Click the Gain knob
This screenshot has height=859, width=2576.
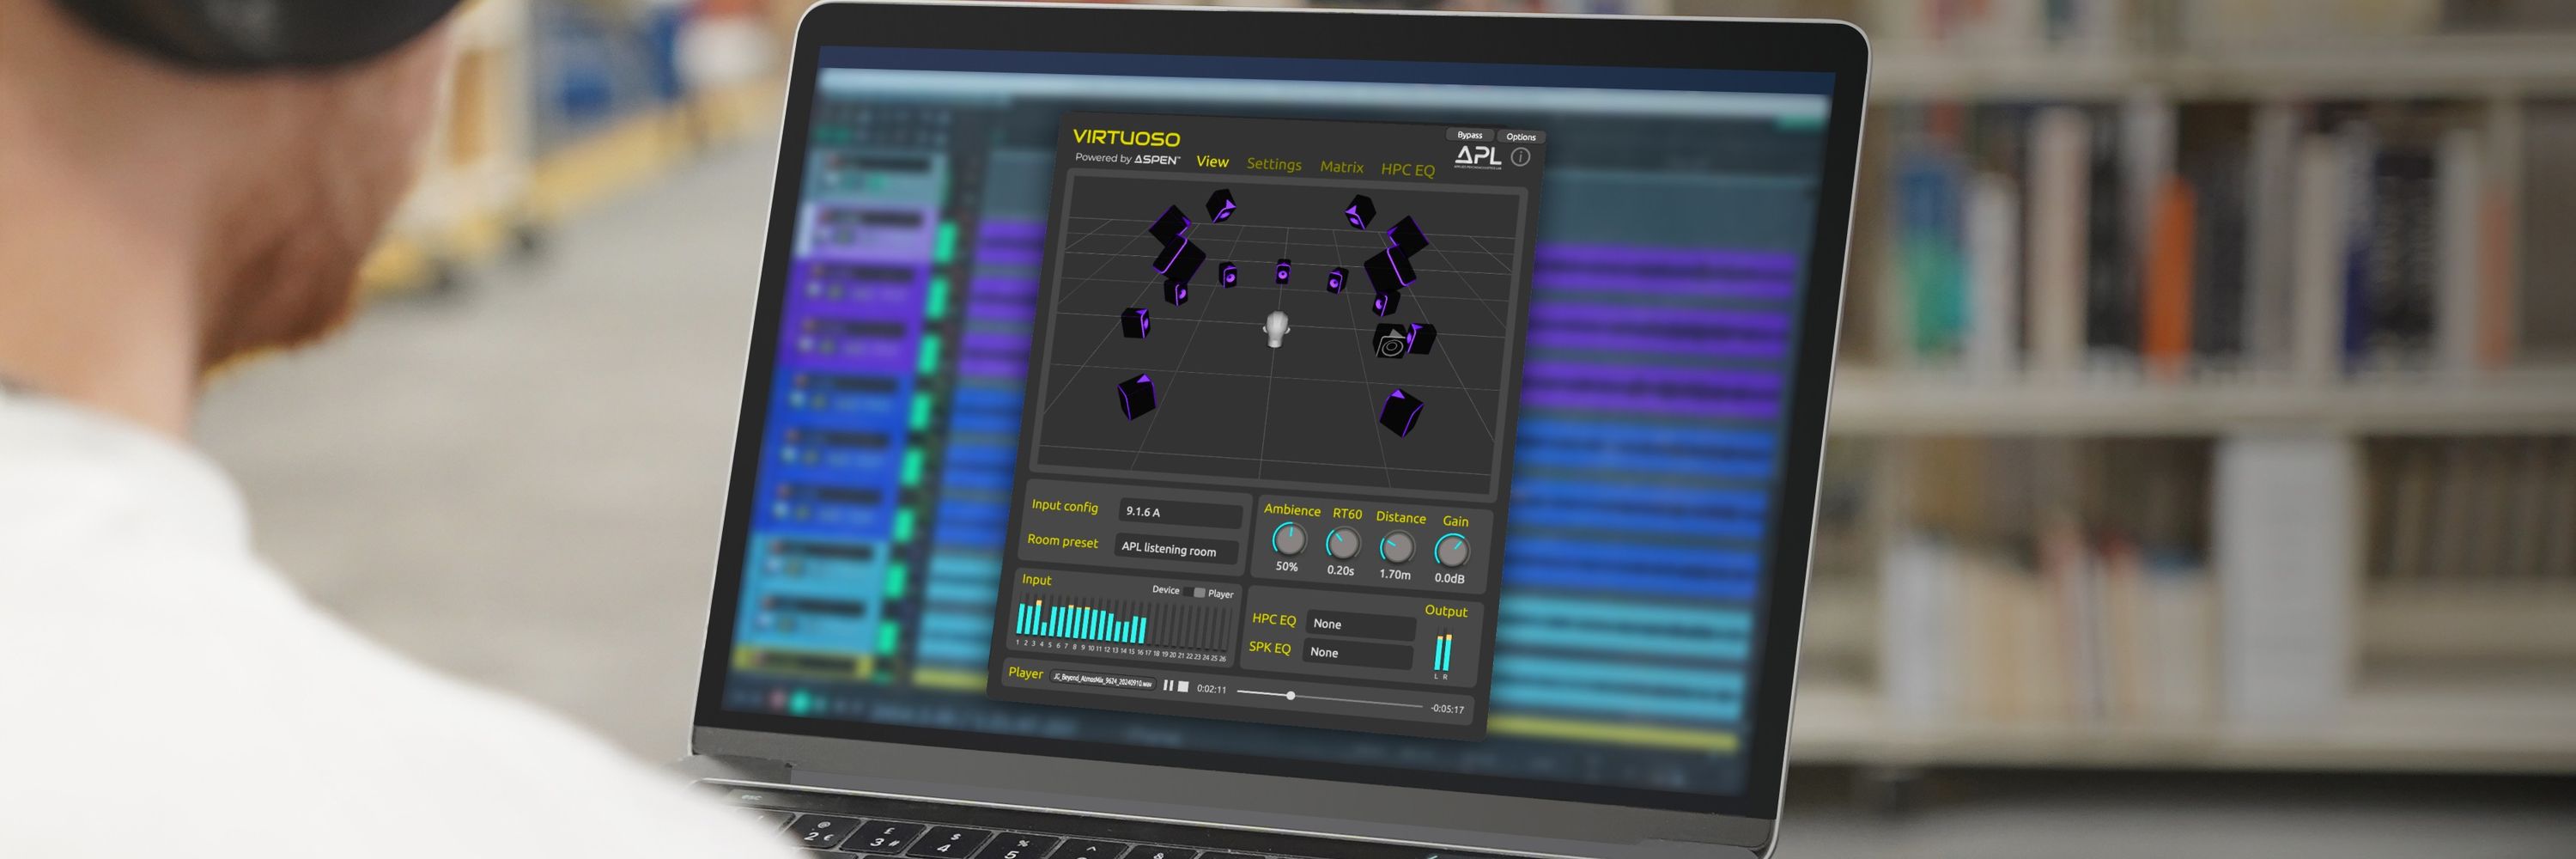coord(1451,552)
